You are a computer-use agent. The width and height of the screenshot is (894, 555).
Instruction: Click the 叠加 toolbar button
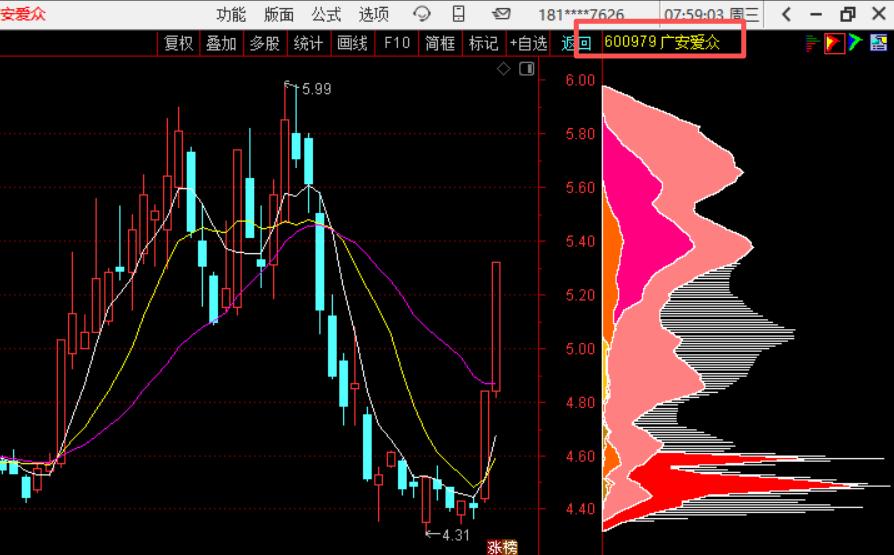pyautogui.click(x=221, y=43)
